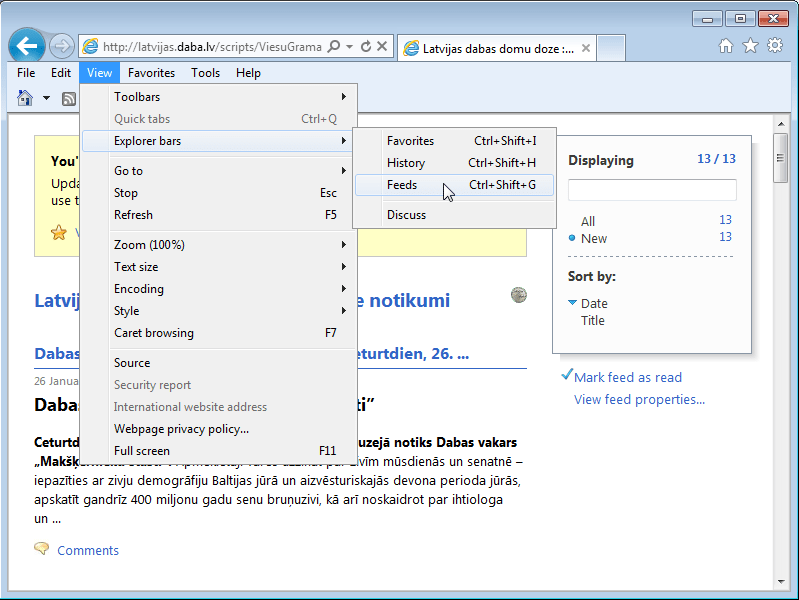Select Discuss in Explorer bars submenu

(454, 215)
